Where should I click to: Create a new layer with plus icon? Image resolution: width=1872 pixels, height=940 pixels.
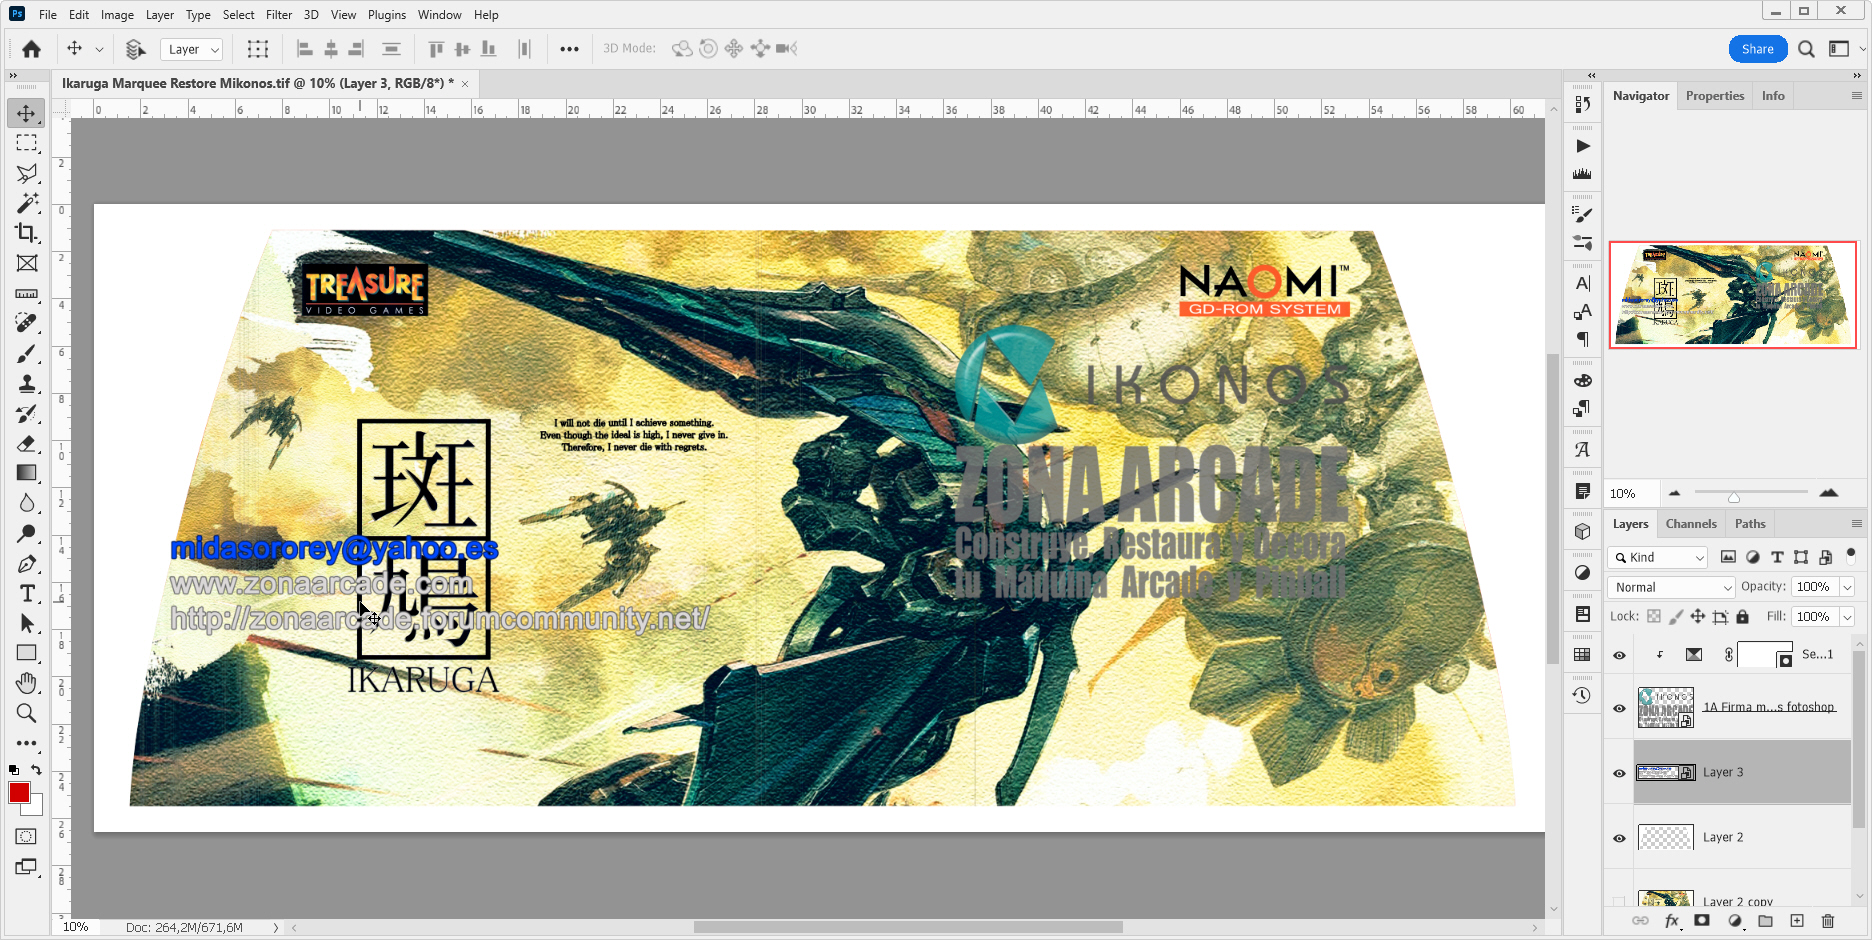(x=1797, y=921)
